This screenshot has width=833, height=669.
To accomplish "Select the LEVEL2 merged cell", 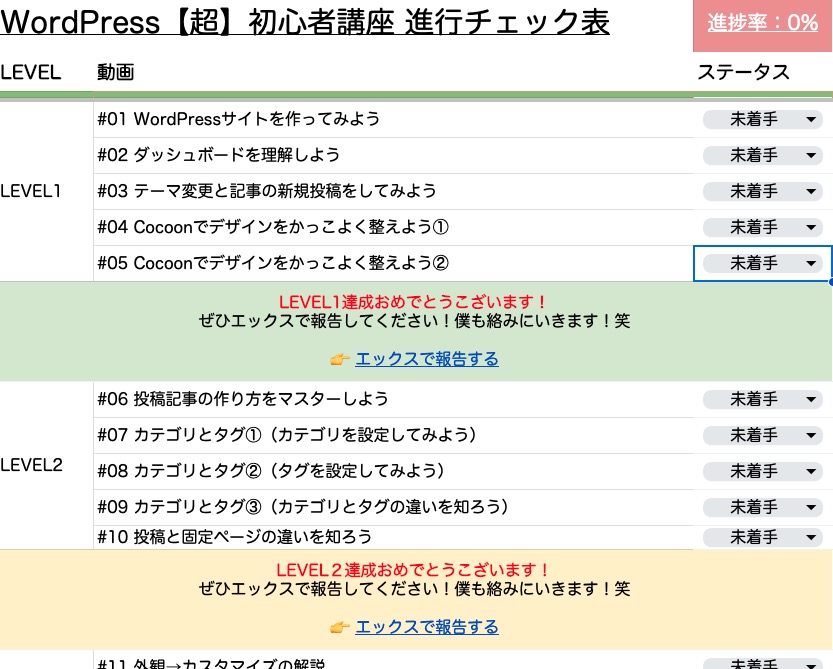I will (x=46, y=465).
